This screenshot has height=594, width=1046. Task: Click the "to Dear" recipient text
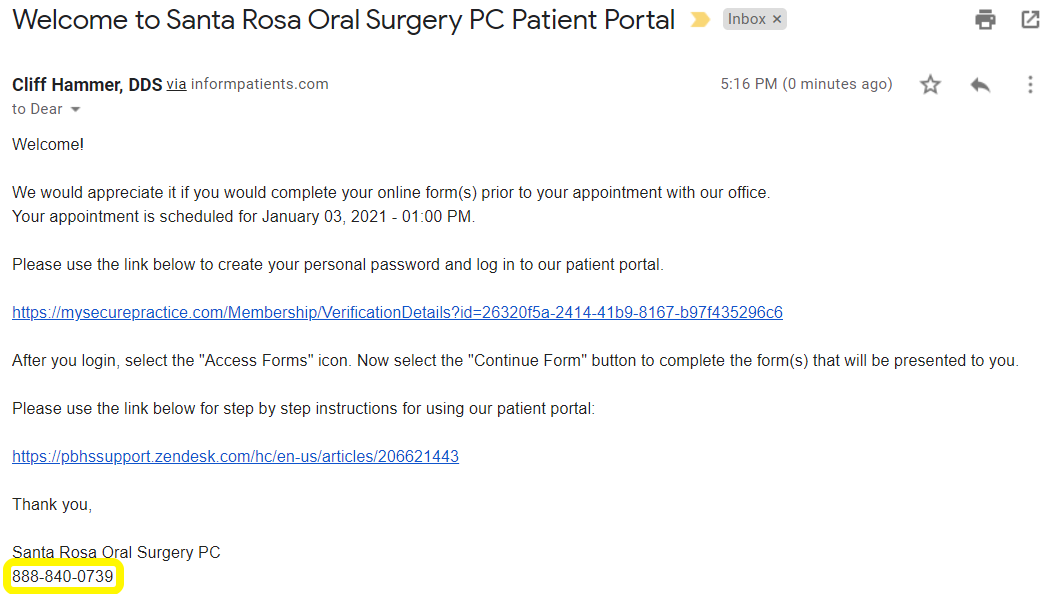[x=37, y=109]
